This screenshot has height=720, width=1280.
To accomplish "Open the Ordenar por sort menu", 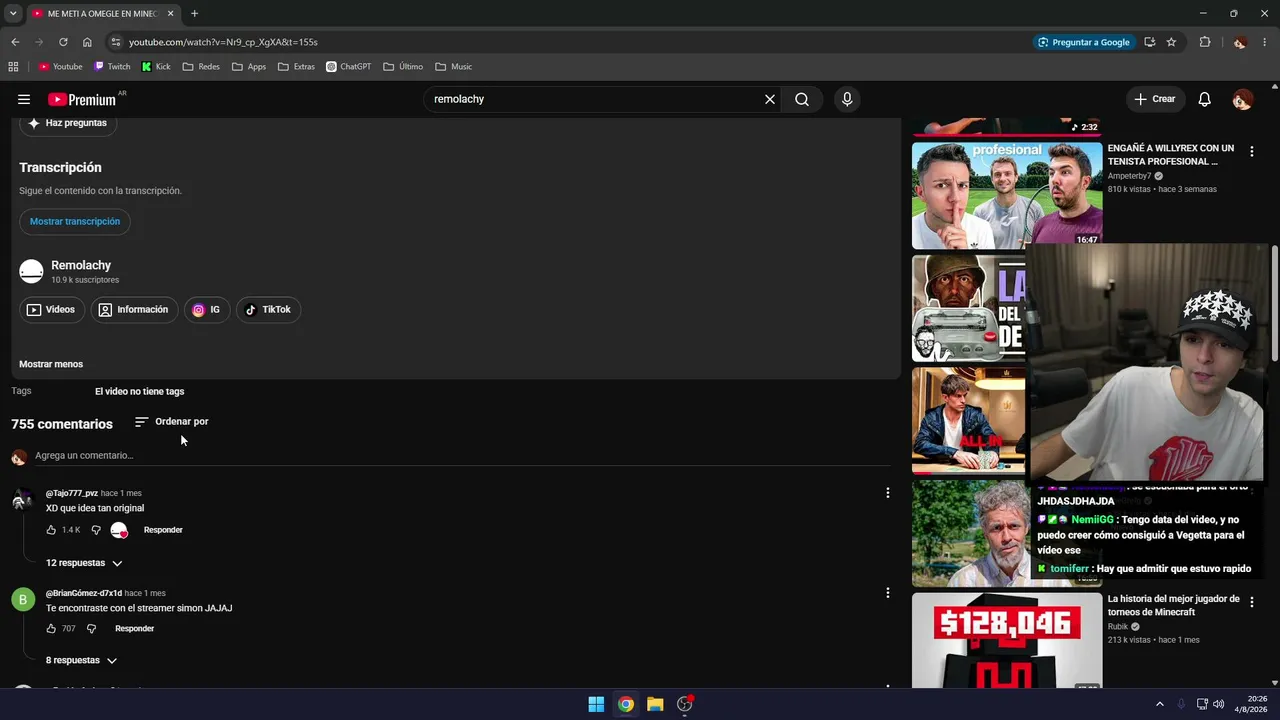I will [171, 422].
